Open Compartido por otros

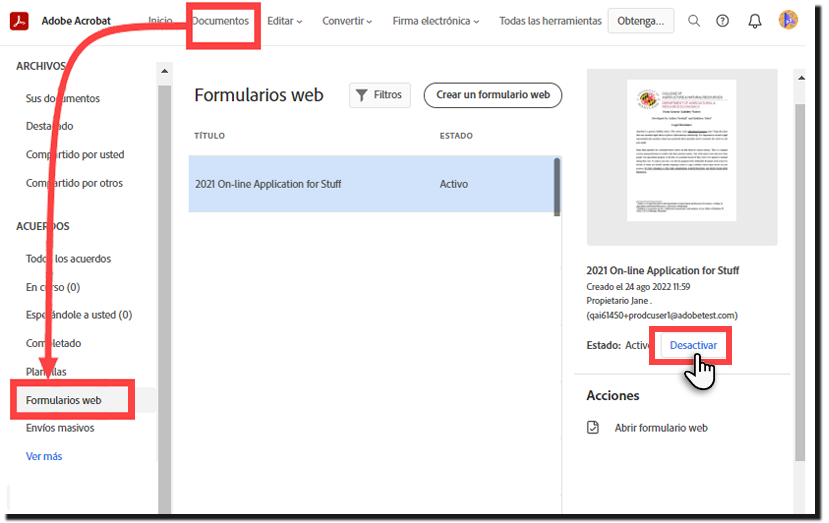coord(75,183)
